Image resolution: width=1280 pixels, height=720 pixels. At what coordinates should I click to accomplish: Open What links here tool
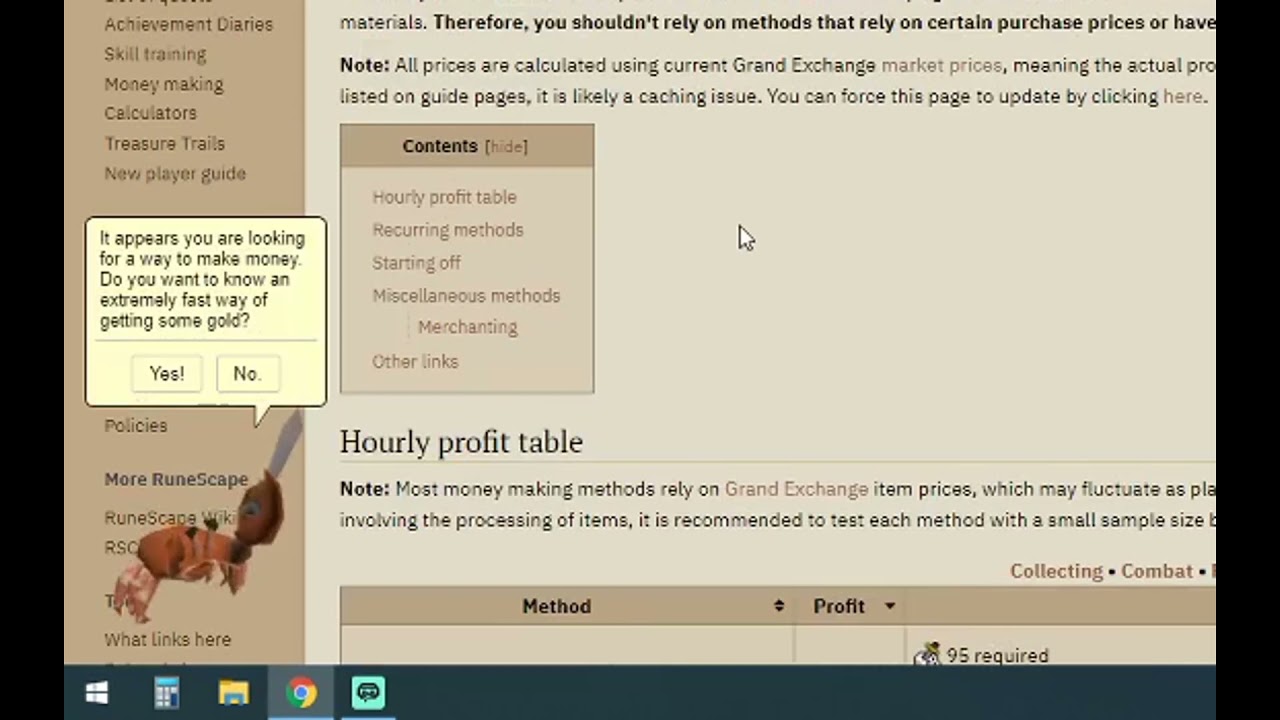[x=167, y=639]
